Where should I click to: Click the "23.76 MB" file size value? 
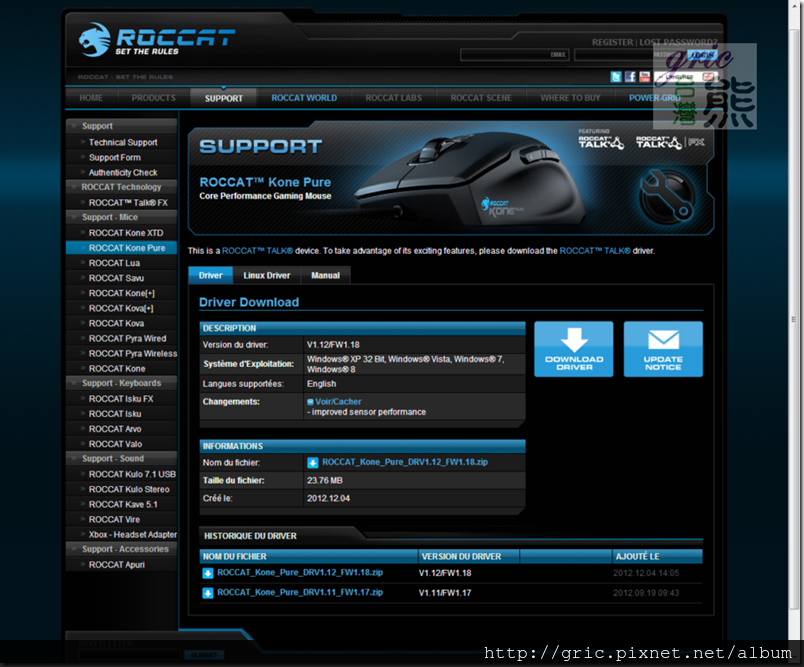[x=325, y=480]
